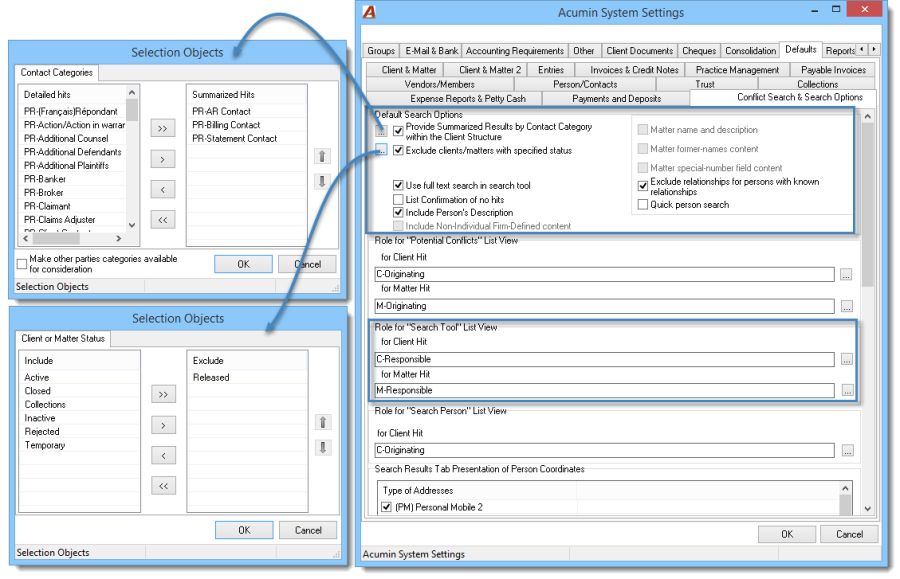Toggle Include Person's Description checkbox

[398, 212]
